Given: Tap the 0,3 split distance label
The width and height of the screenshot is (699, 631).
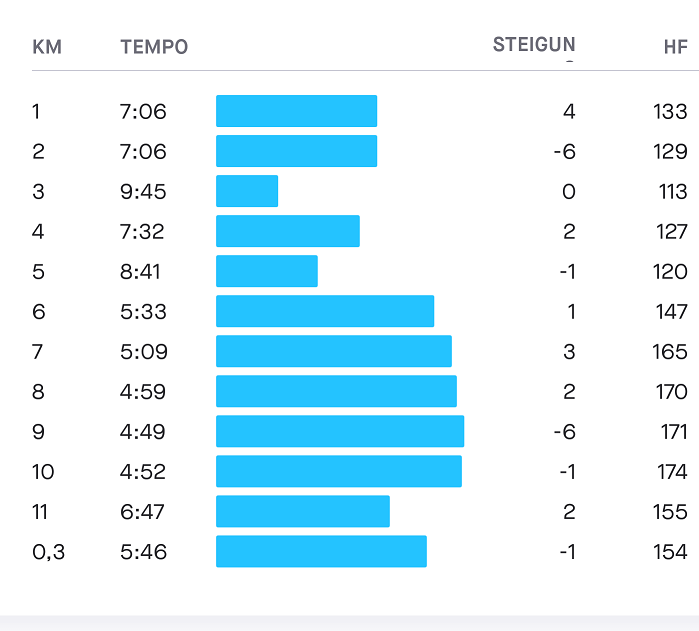Looking at the screenshot, I should [48, 551].
